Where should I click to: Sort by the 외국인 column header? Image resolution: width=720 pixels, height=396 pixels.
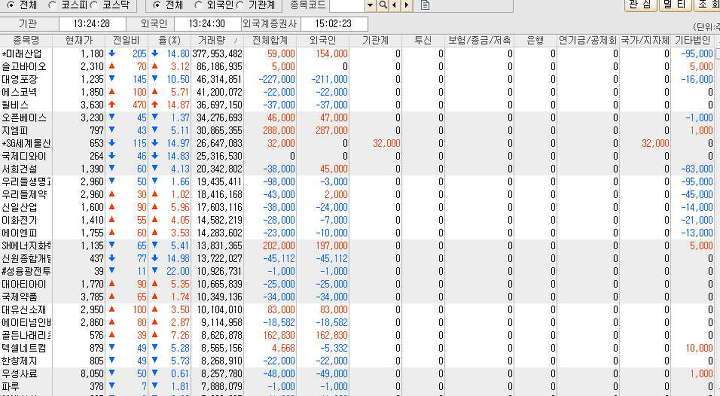click(x=322, y=40)
